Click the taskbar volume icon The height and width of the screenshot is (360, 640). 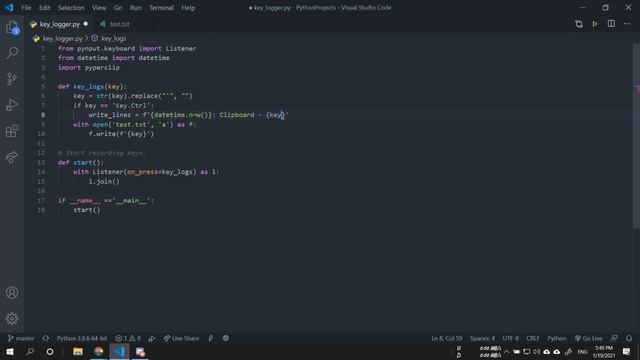536,352
